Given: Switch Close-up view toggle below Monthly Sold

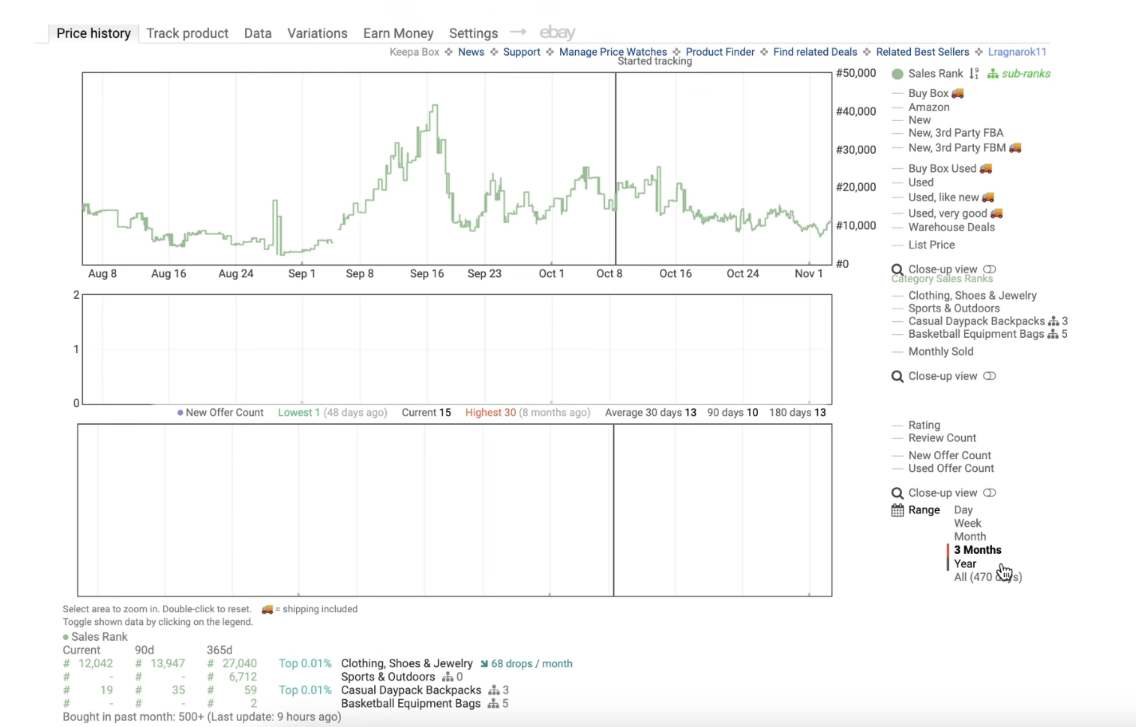Looking at the screenshot, I should pyautogui.click(x=989, y=376).
